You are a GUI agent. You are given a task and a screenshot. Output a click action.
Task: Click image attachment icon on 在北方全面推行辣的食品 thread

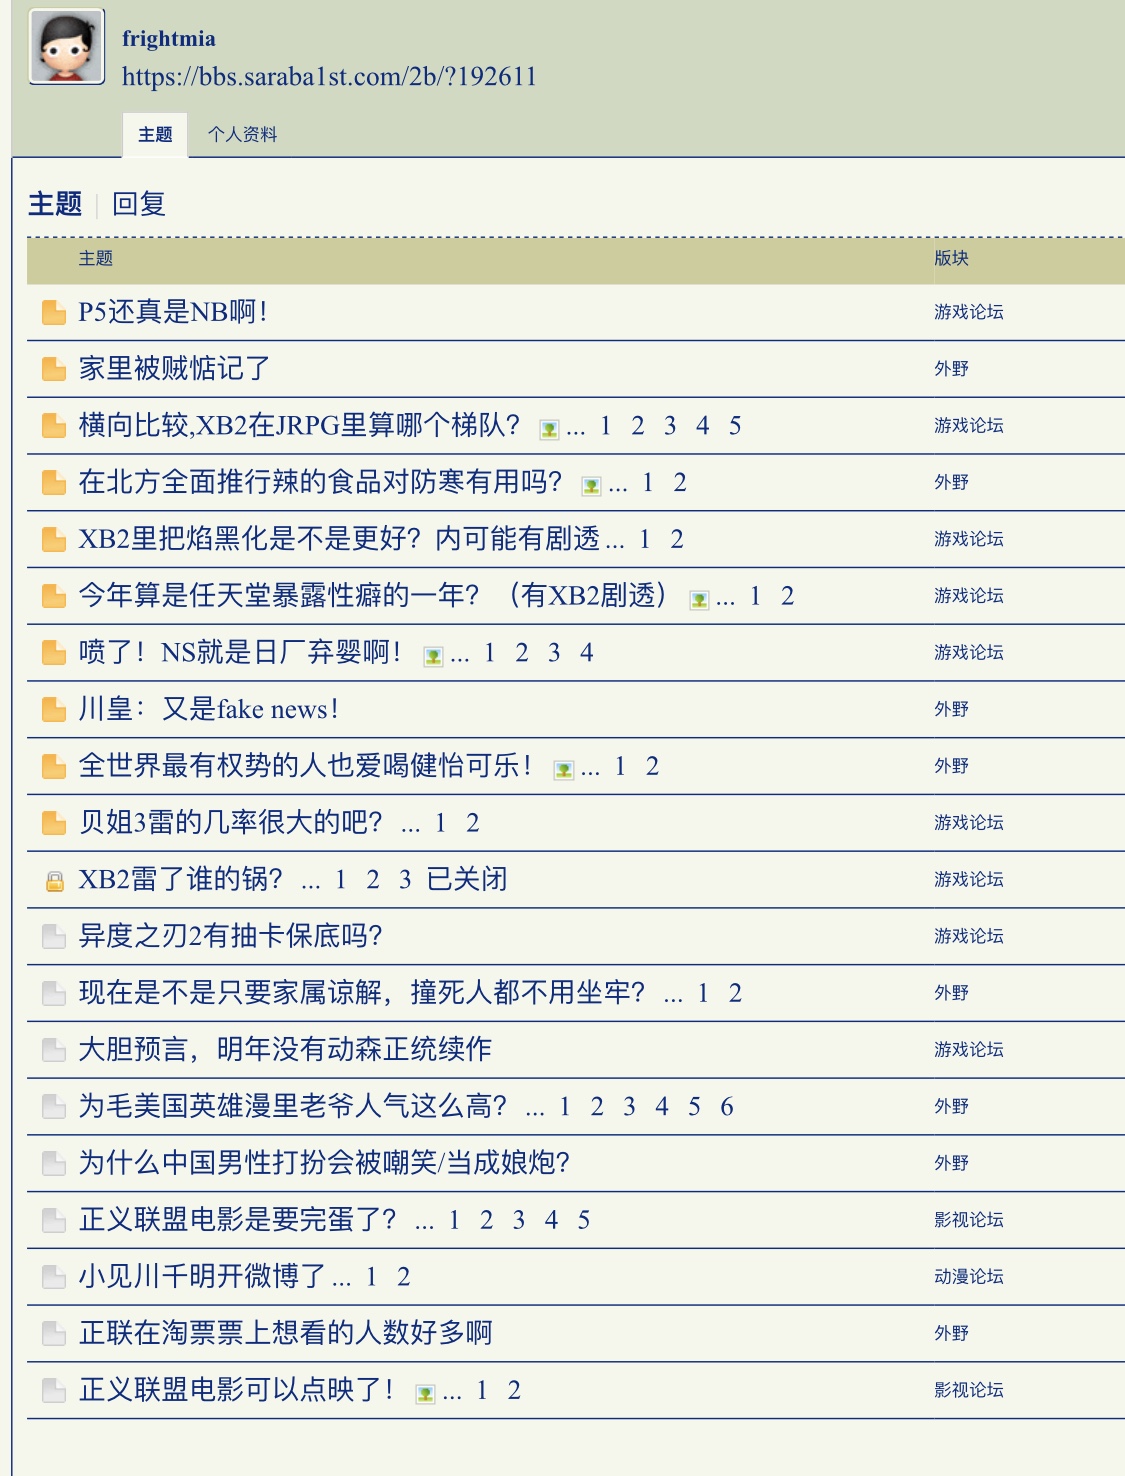591,486
